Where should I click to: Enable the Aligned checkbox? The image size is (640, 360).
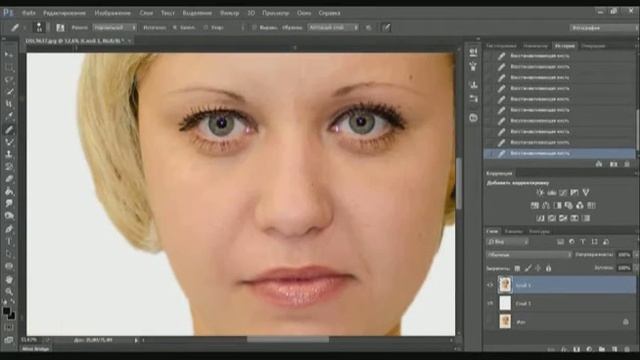coord(254,28)
